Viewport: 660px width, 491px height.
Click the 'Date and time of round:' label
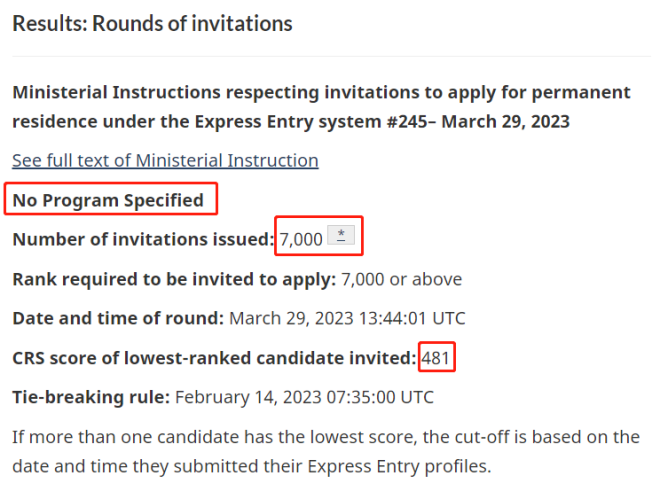(x=118, y=318)
